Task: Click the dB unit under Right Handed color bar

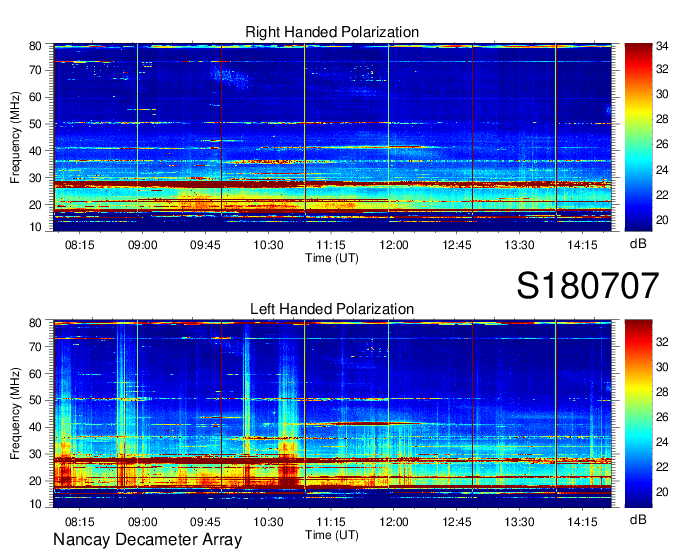Action: 638,244
